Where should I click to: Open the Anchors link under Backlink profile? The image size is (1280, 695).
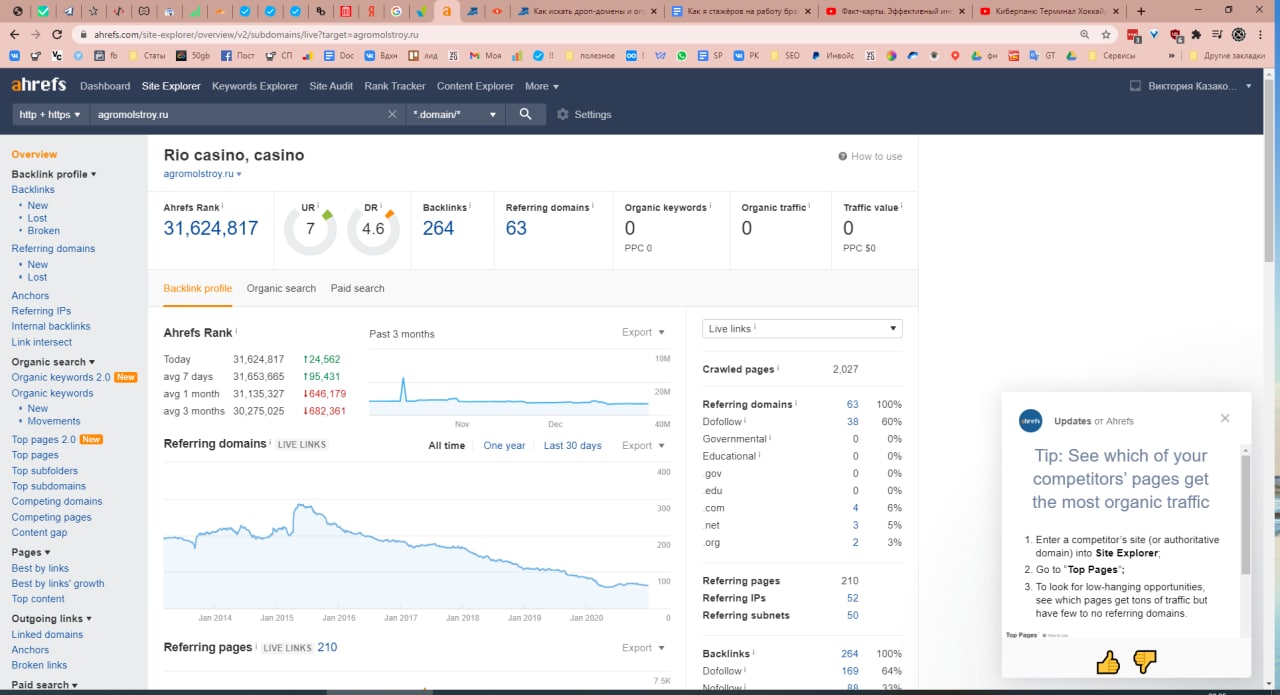pyautogui.click(x=30, y=296)
